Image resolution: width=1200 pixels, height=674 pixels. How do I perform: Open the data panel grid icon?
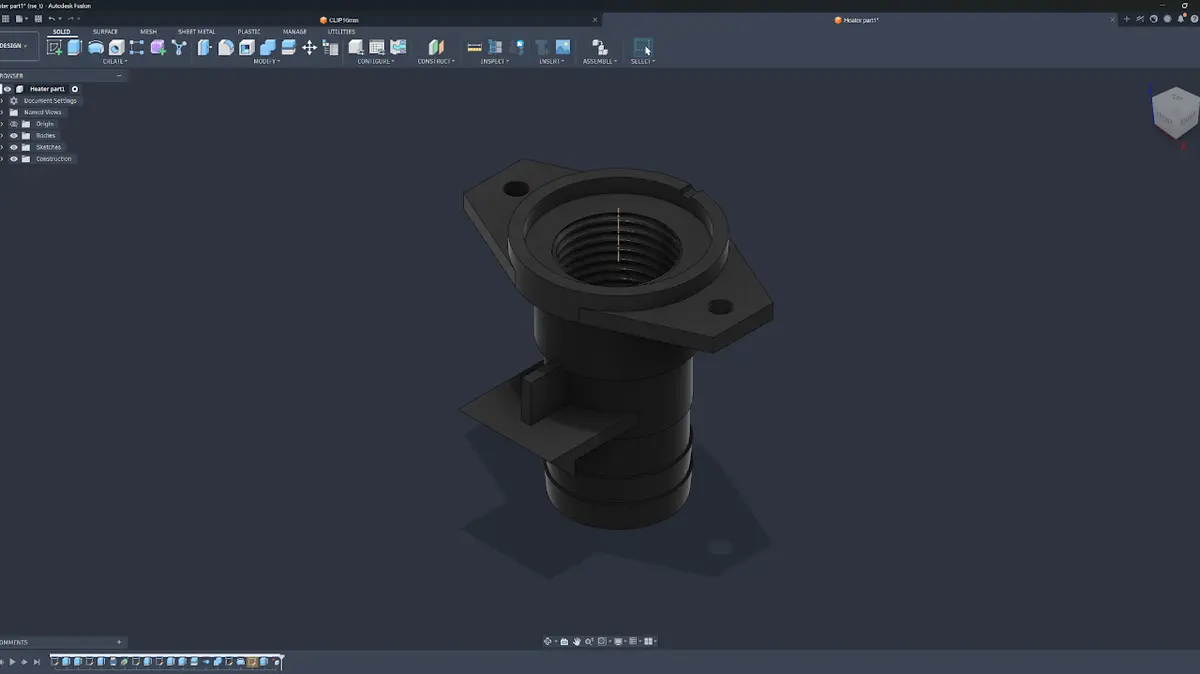pyautogui.click(x=5, y=19)
